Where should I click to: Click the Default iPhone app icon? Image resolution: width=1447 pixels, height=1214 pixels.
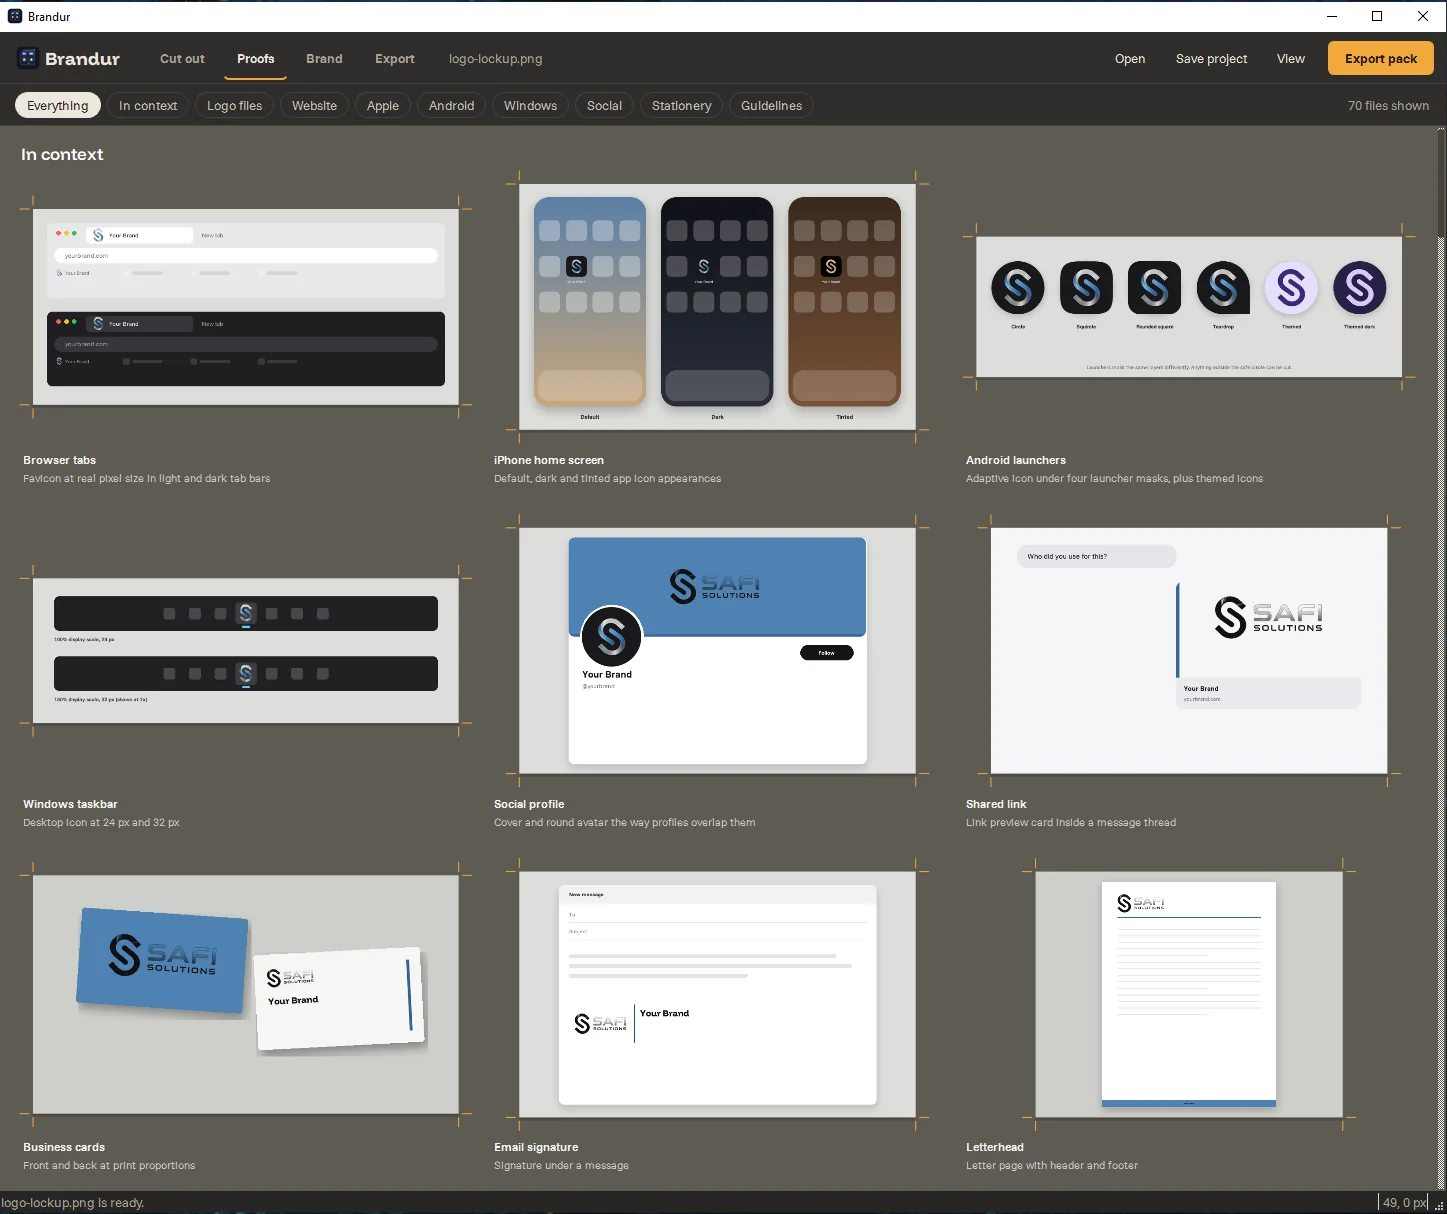coord(576,266)
